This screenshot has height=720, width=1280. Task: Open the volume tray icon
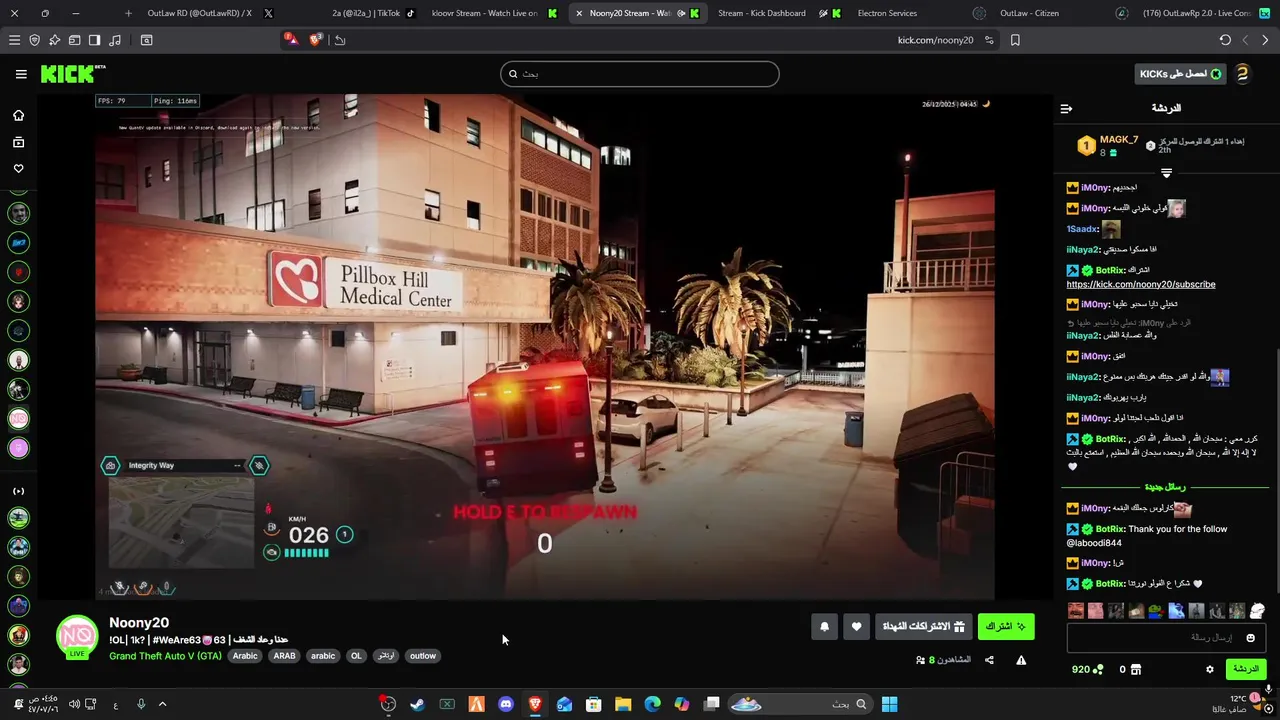click(74, 704)
